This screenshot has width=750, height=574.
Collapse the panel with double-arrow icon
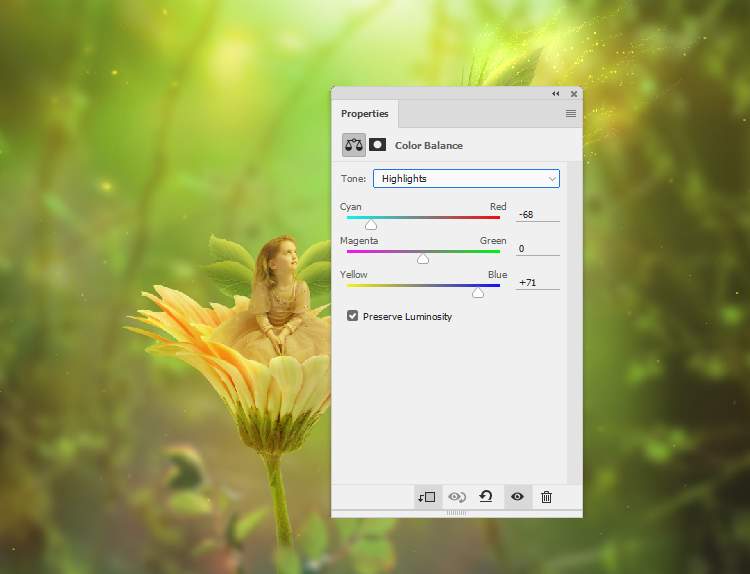[555, 94]
